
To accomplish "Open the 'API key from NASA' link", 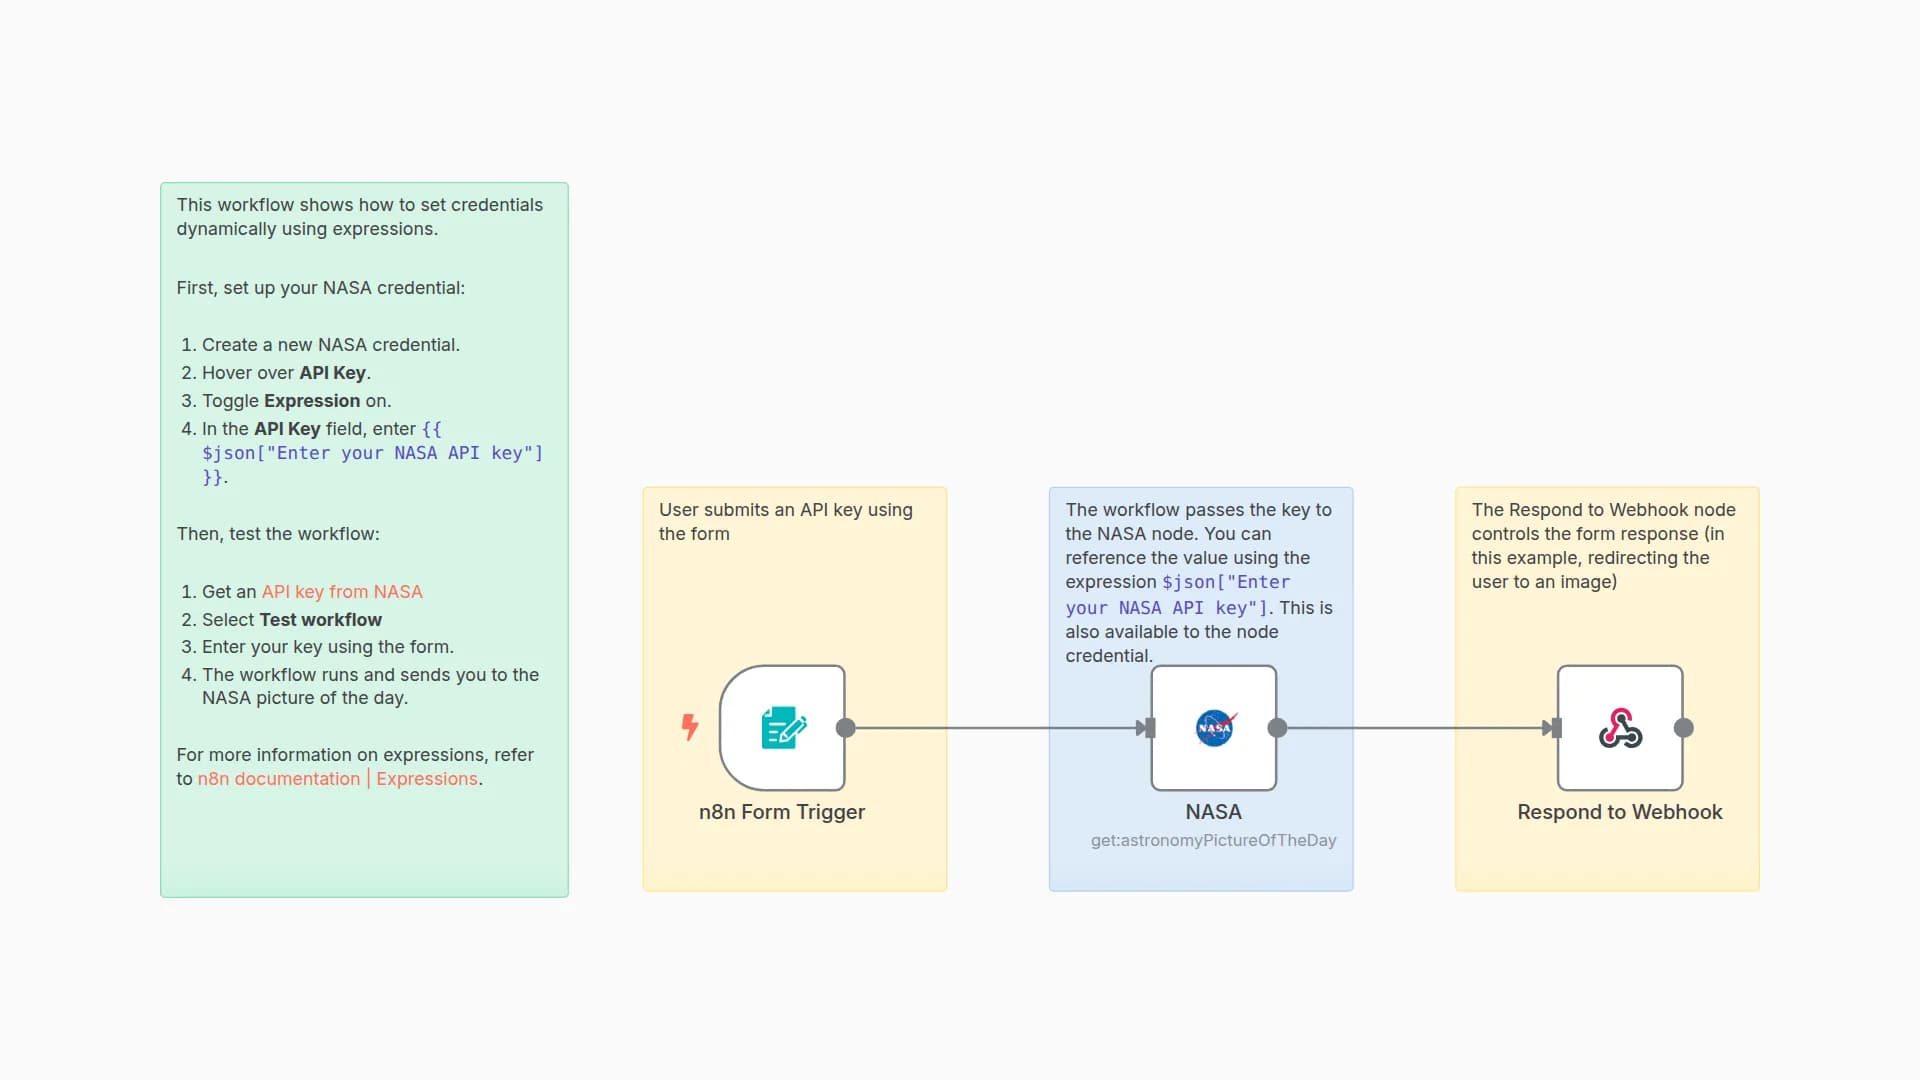I will pyautogui.click(x=342, y=591).
